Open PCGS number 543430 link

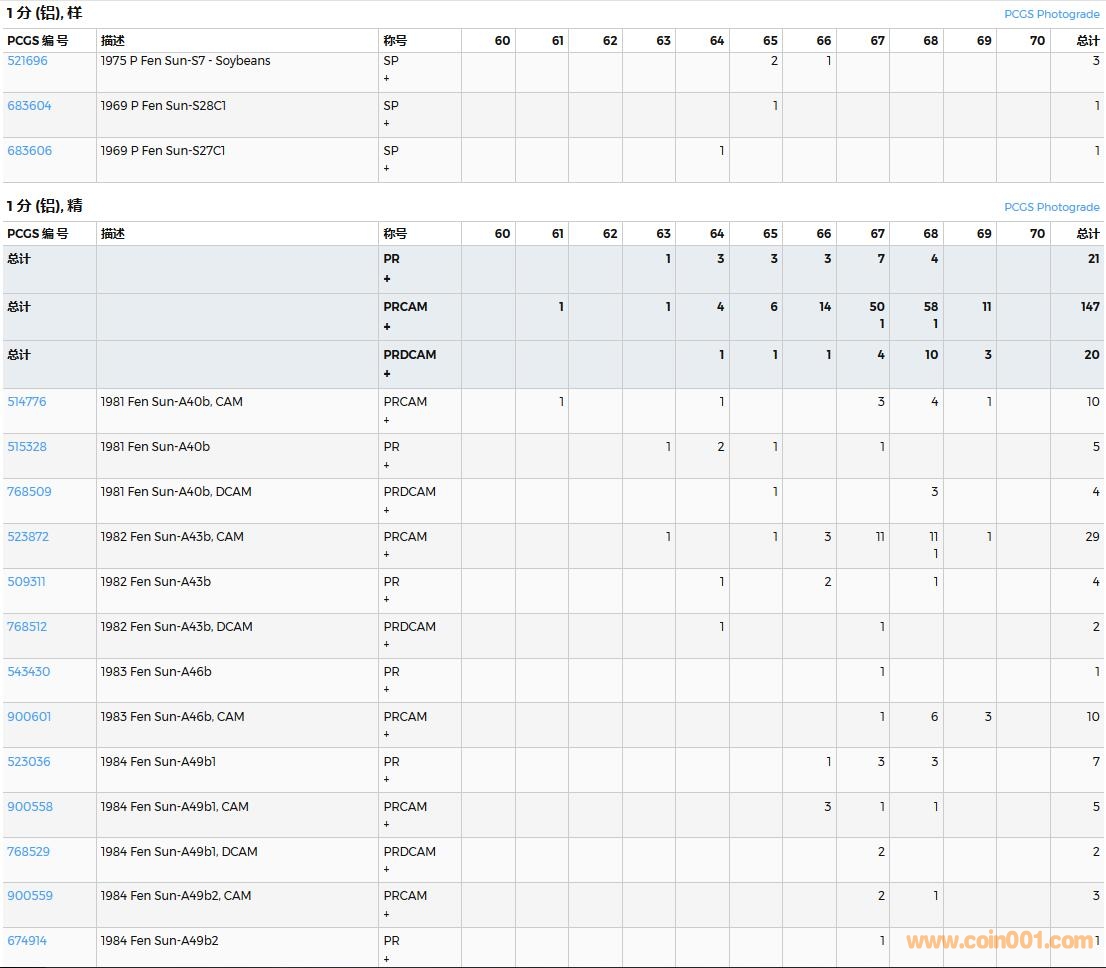[x=28, y=672]
